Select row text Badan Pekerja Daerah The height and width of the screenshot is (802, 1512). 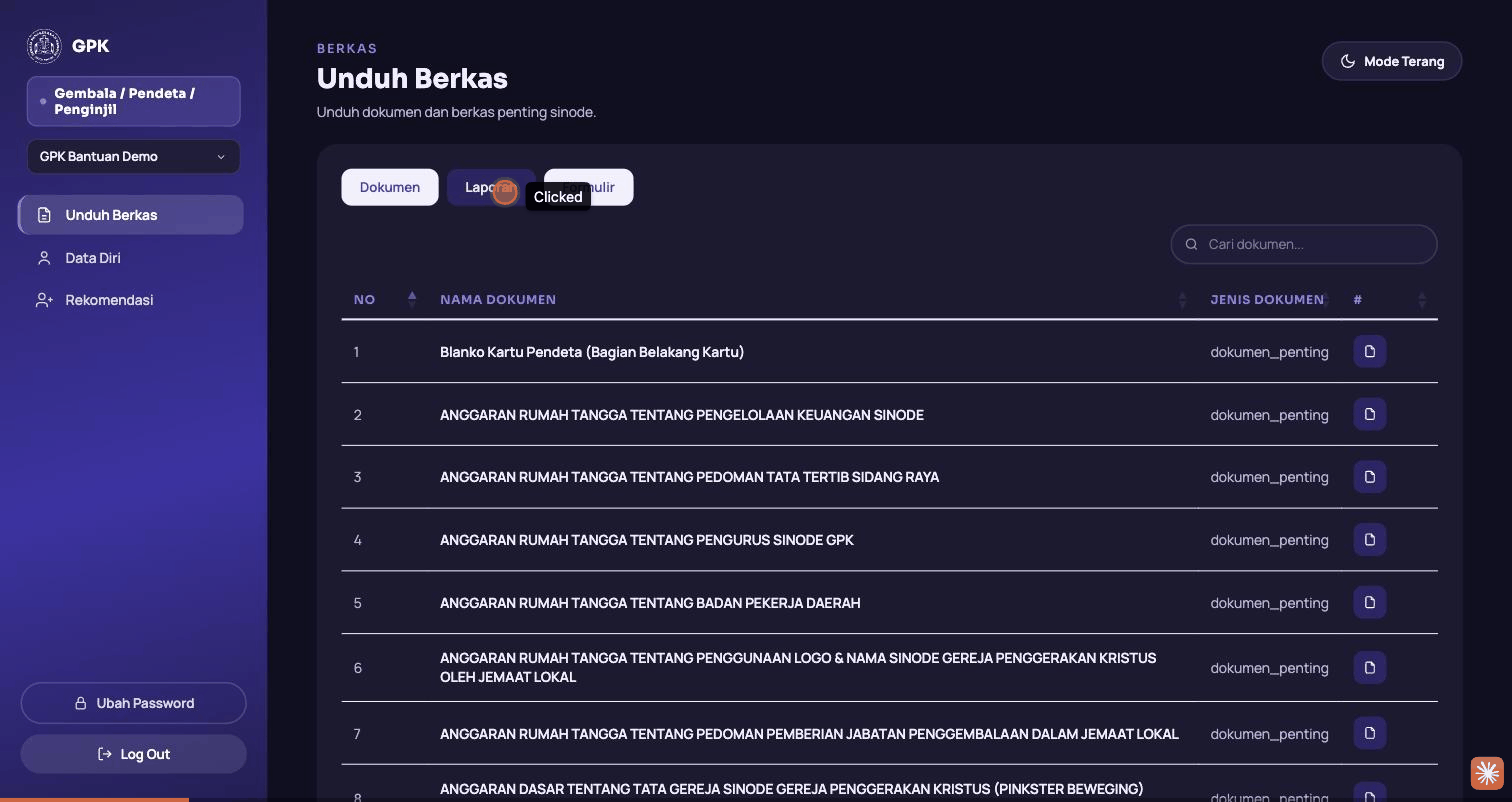[650, 603]
